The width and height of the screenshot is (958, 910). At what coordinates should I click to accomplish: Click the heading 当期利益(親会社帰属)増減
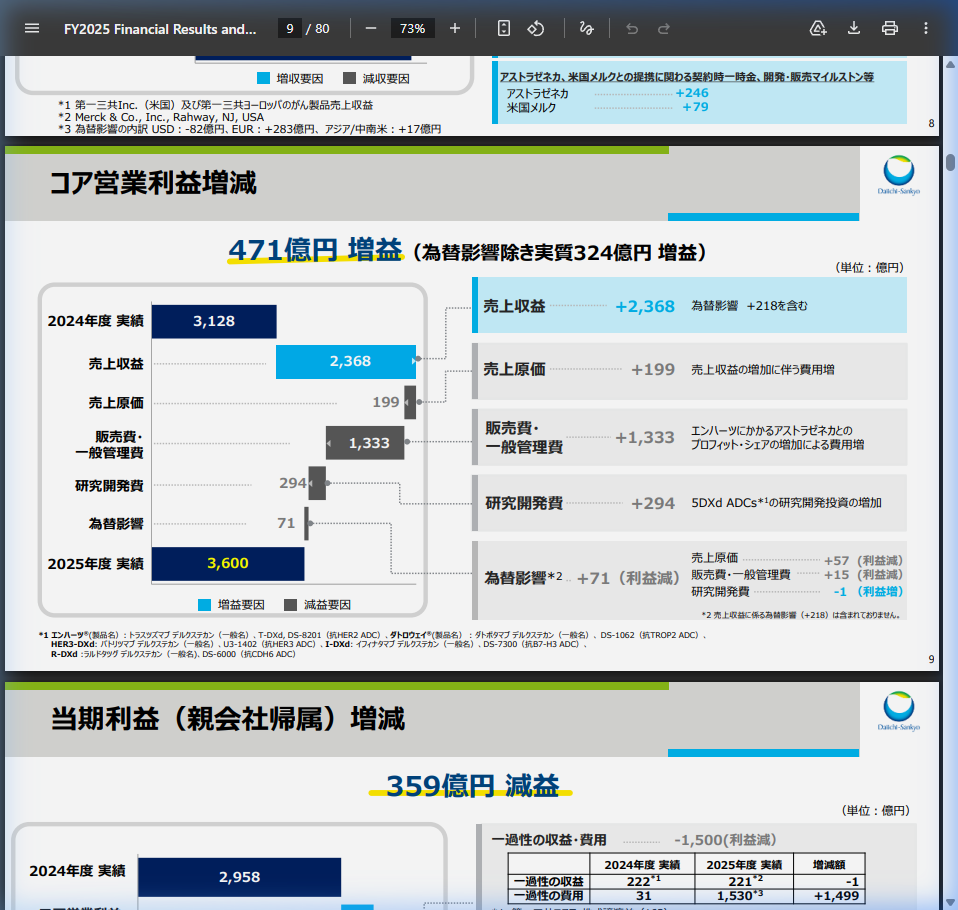[x=227, y=719]
